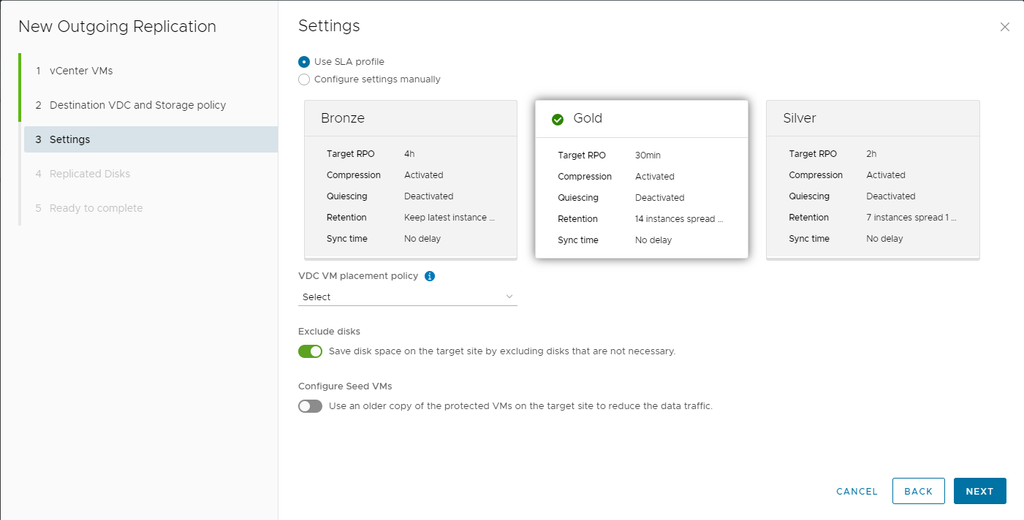The width and height of the screenshot is (1024, 520).
Task: Click the Ready to complete step
Action: click(x=96, y=208)
